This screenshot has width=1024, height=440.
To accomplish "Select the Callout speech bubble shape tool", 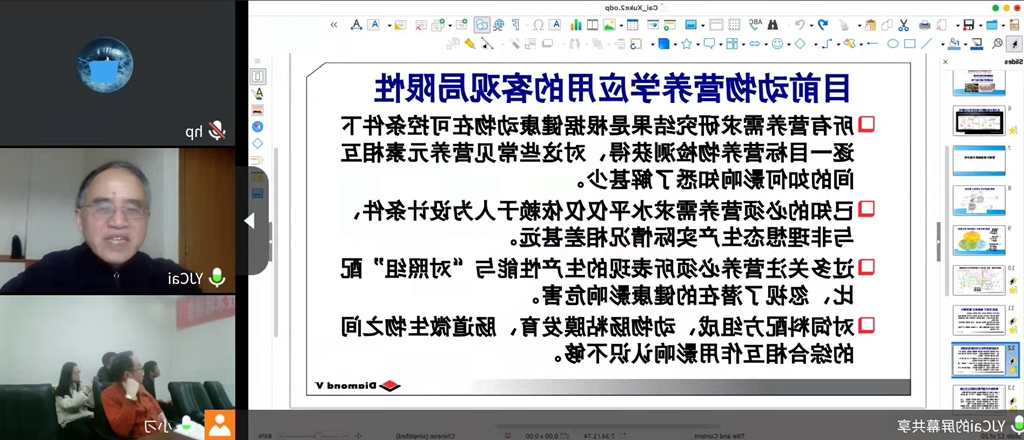I will [709, 44].
